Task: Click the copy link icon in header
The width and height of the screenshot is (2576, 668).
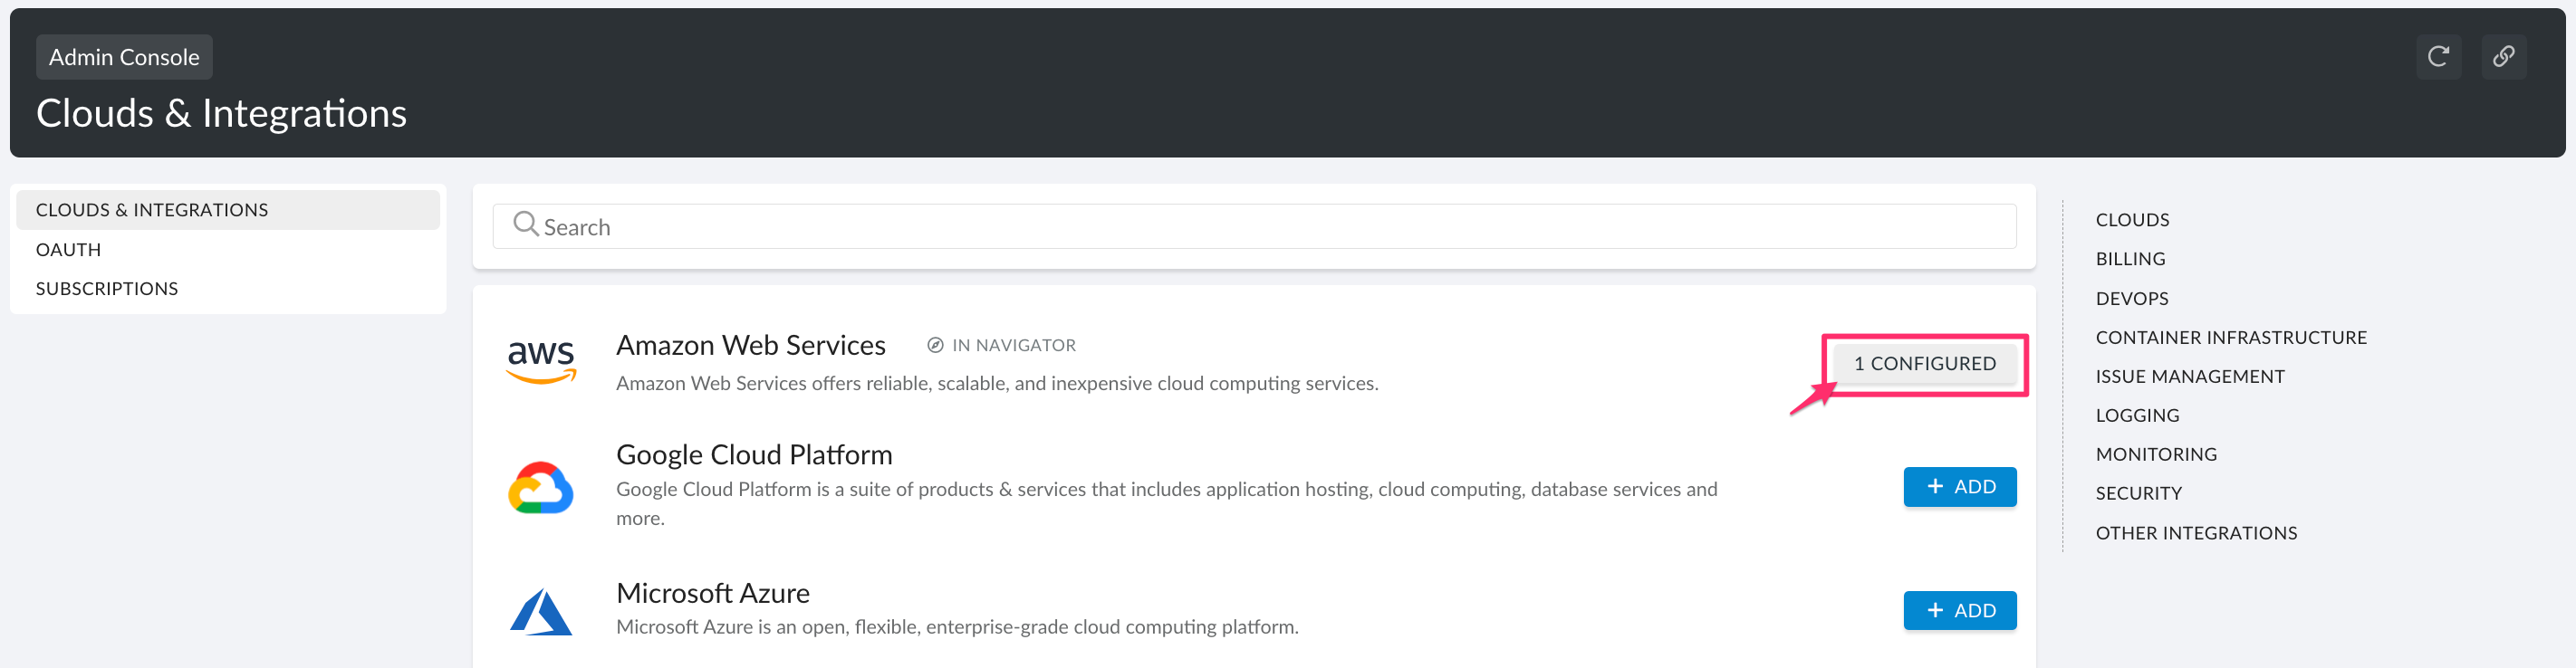Action: [2503, 57]
